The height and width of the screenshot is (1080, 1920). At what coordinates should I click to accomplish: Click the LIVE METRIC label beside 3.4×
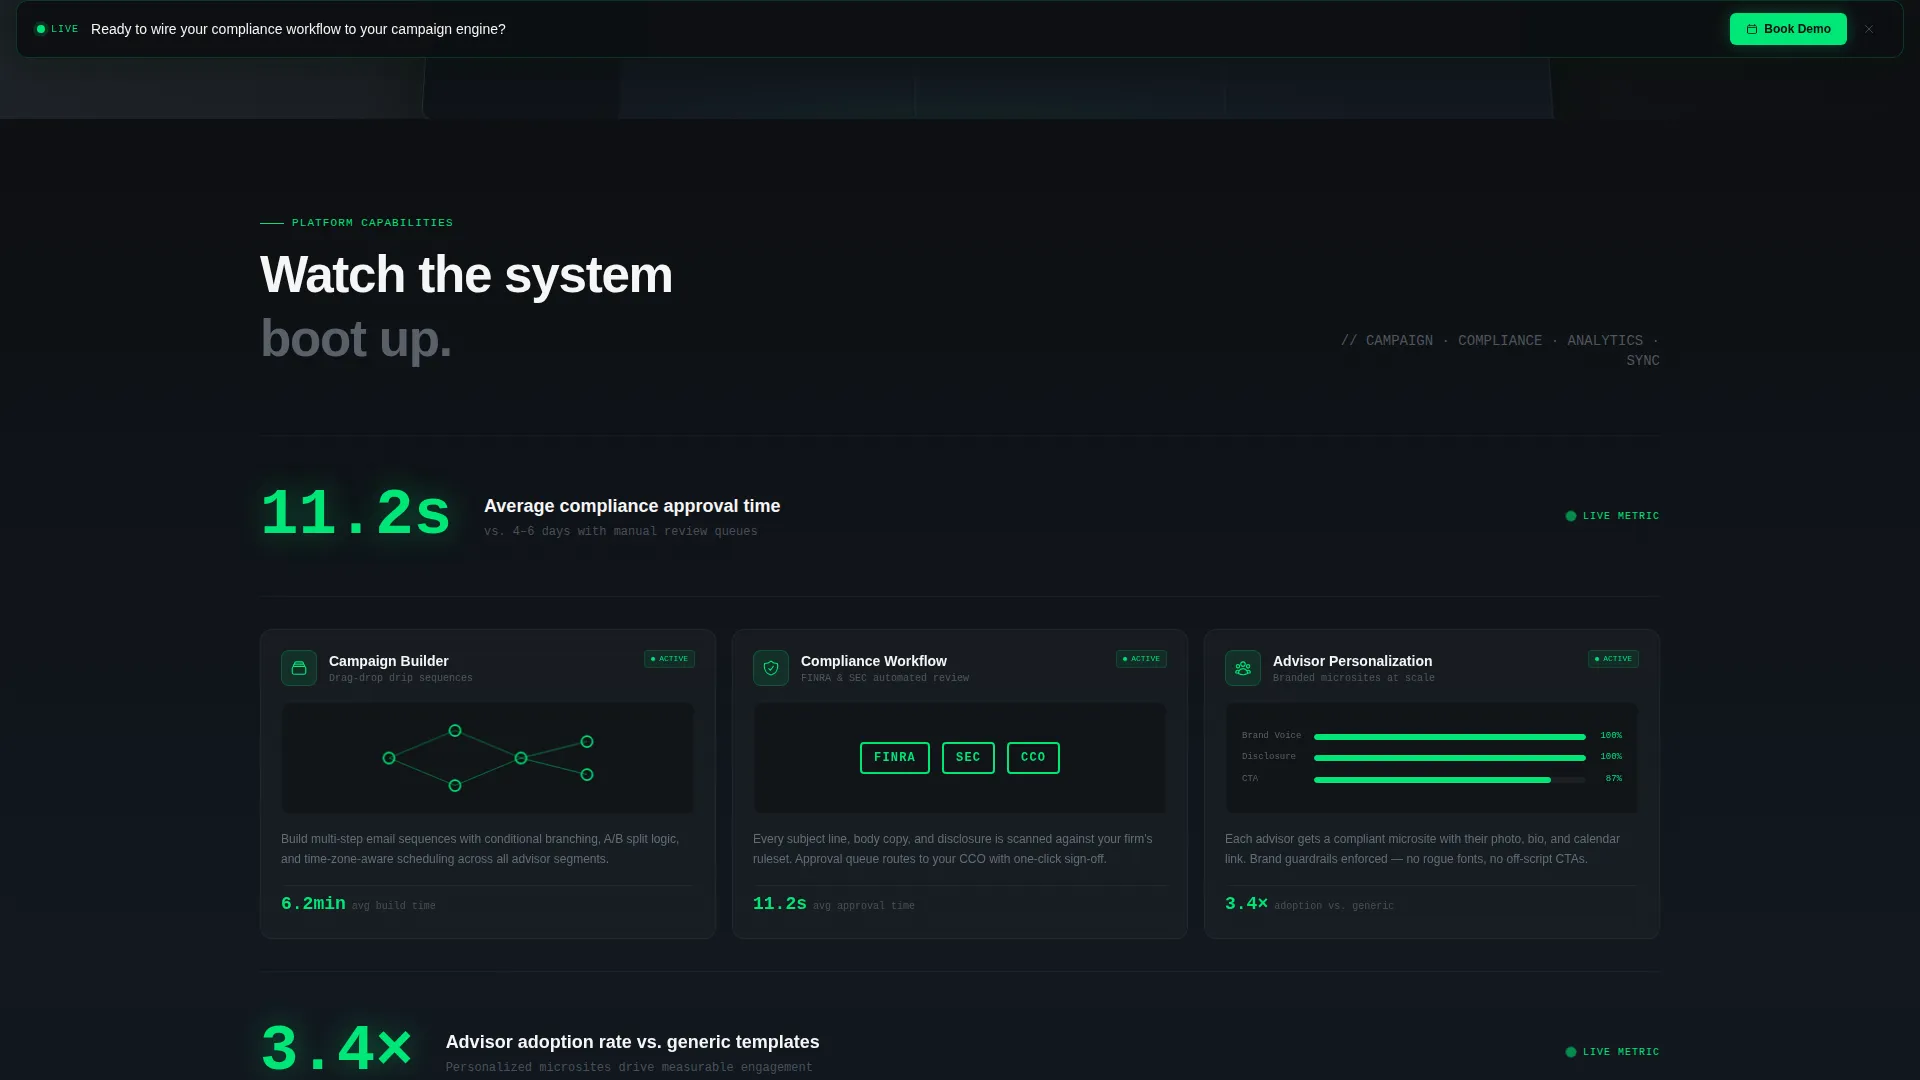1612,1052
